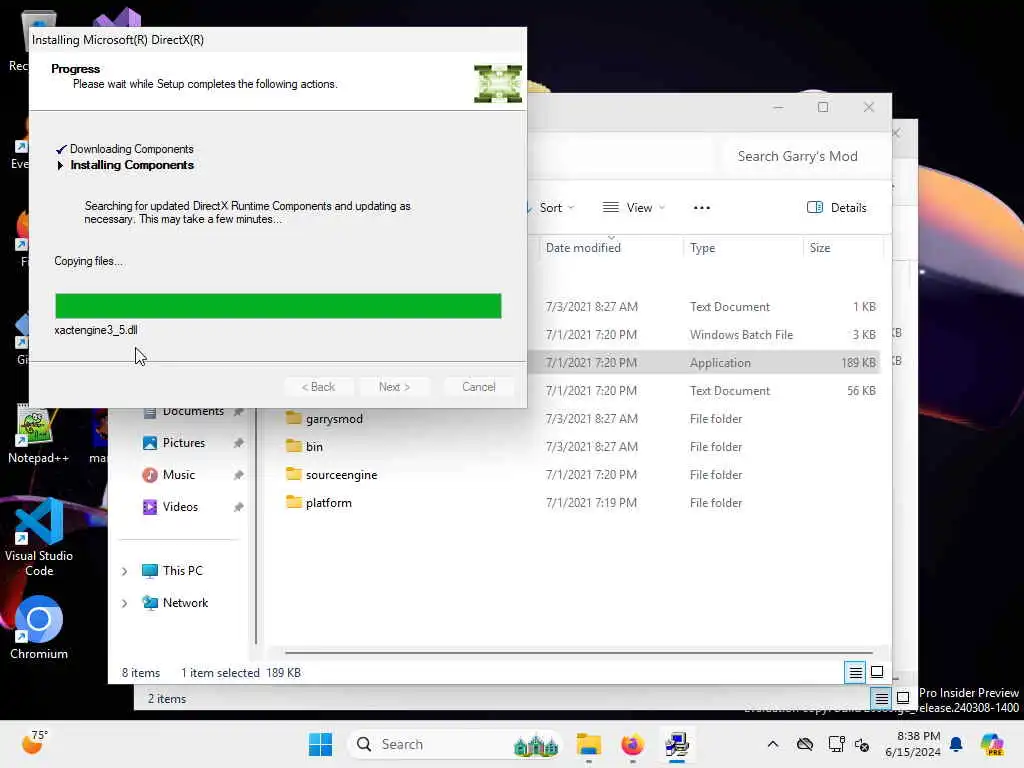
Task: Unpin Videos using its pin icon
Action: pyautogui.click(x=238, y=507)
